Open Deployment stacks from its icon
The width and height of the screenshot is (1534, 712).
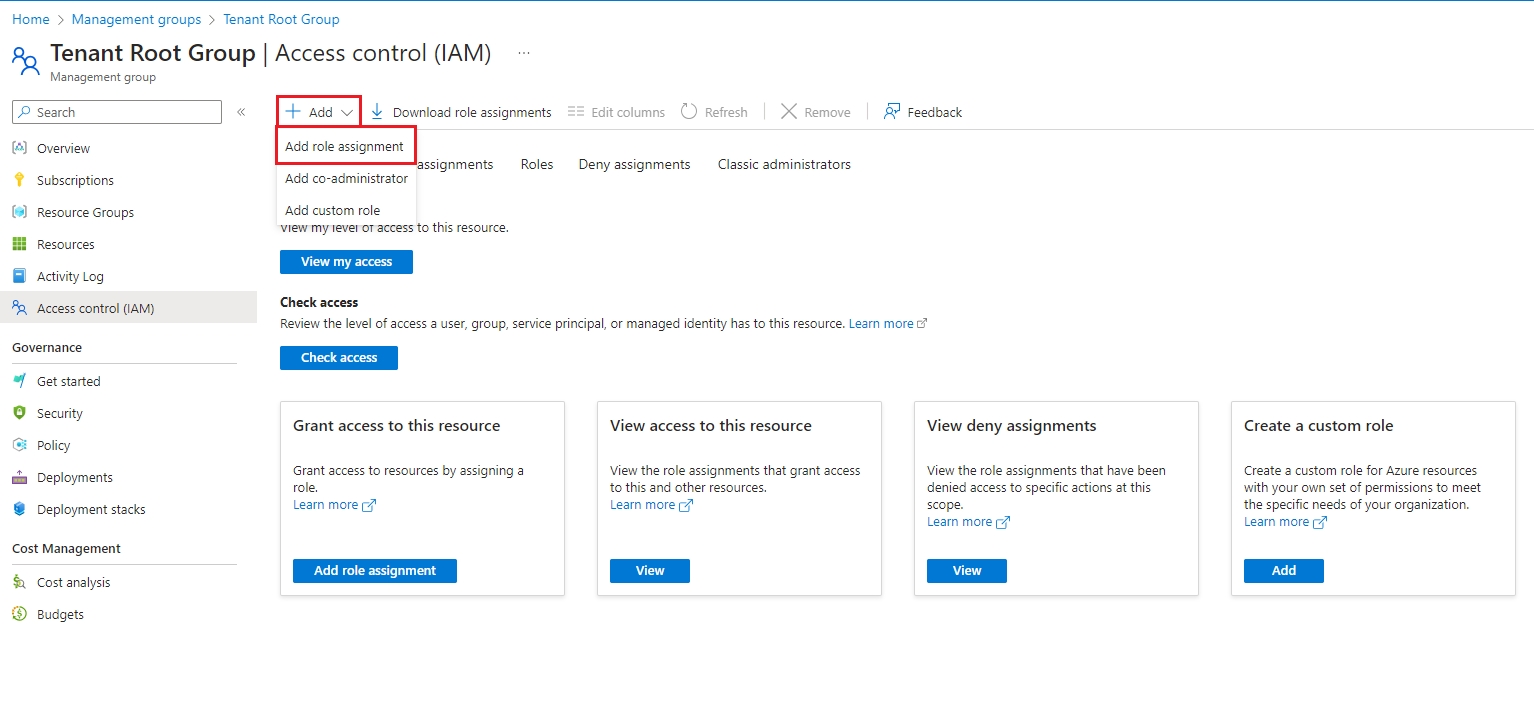(x=19, y=509)
